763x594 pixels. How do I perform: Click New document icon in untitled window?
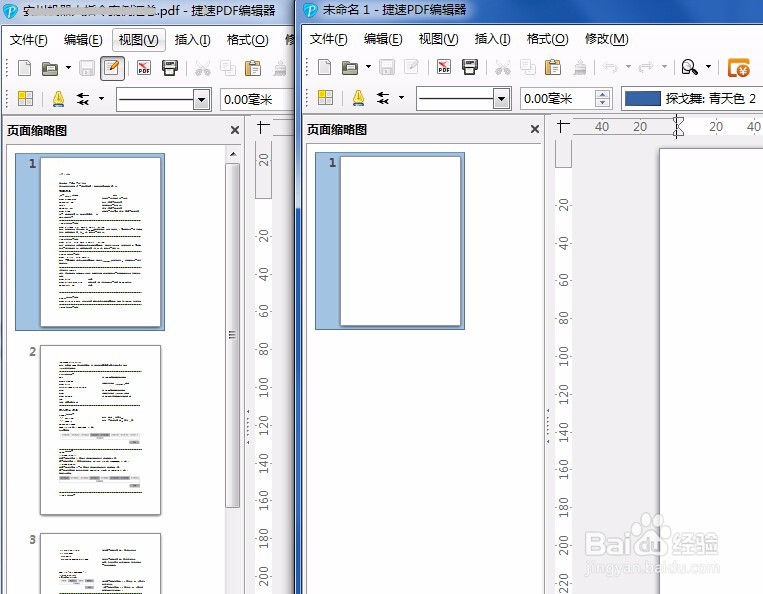[324, 67]
